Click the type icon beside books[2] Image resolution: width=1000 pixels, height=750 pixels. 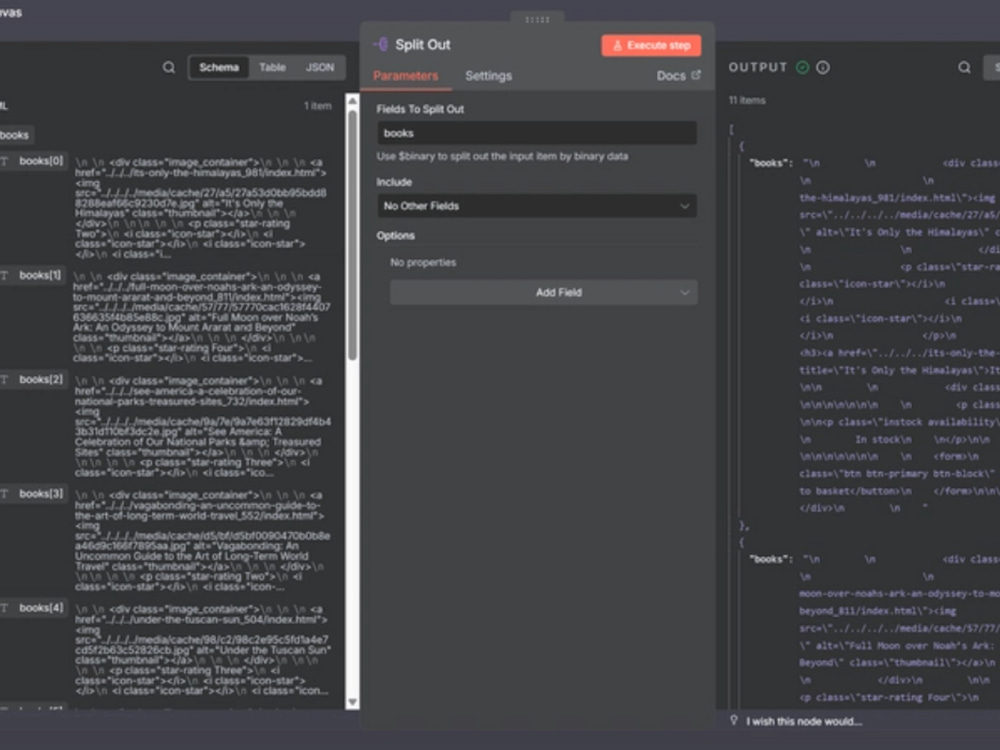tap(4, 380)
